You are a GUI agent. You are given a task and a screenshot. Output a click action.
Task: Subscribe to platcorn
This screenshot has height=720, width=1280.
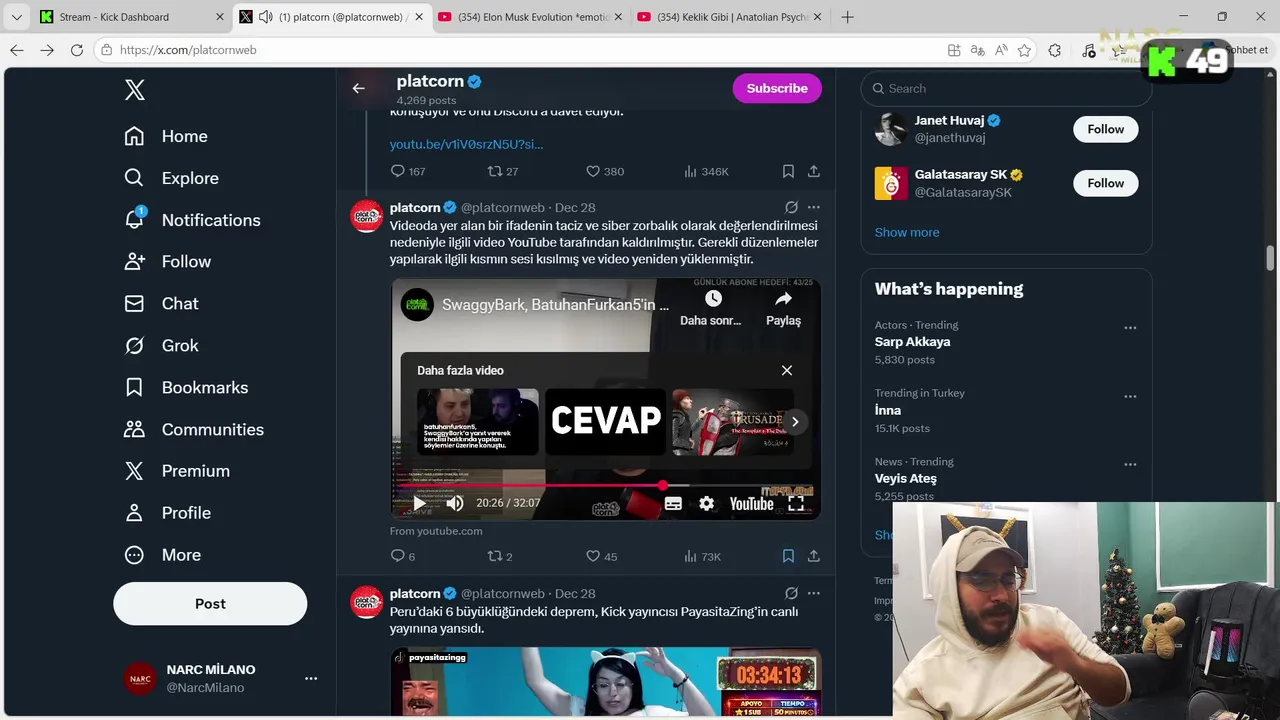pos(777,88)
